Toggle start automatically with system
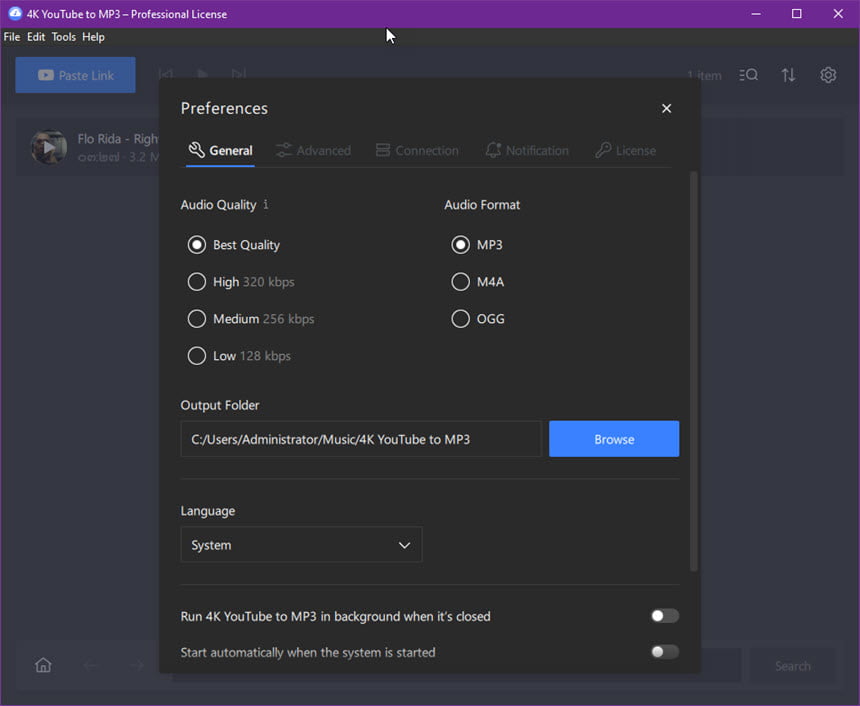The width and height of the screenshot is (860, 706). point(664,652)
